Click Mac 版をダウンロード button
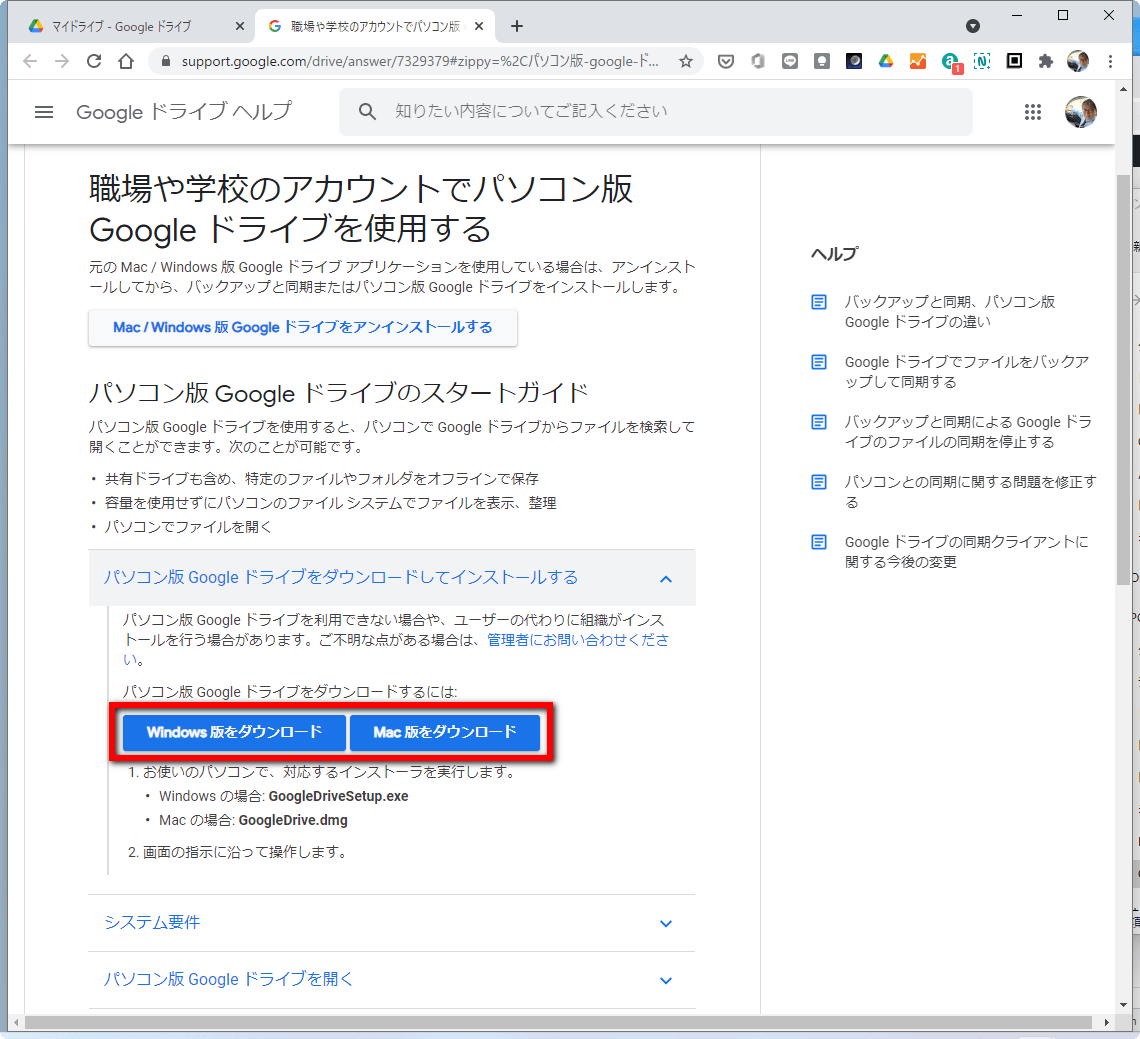This screenshot has width=1140, height=1039. point(445,732)
